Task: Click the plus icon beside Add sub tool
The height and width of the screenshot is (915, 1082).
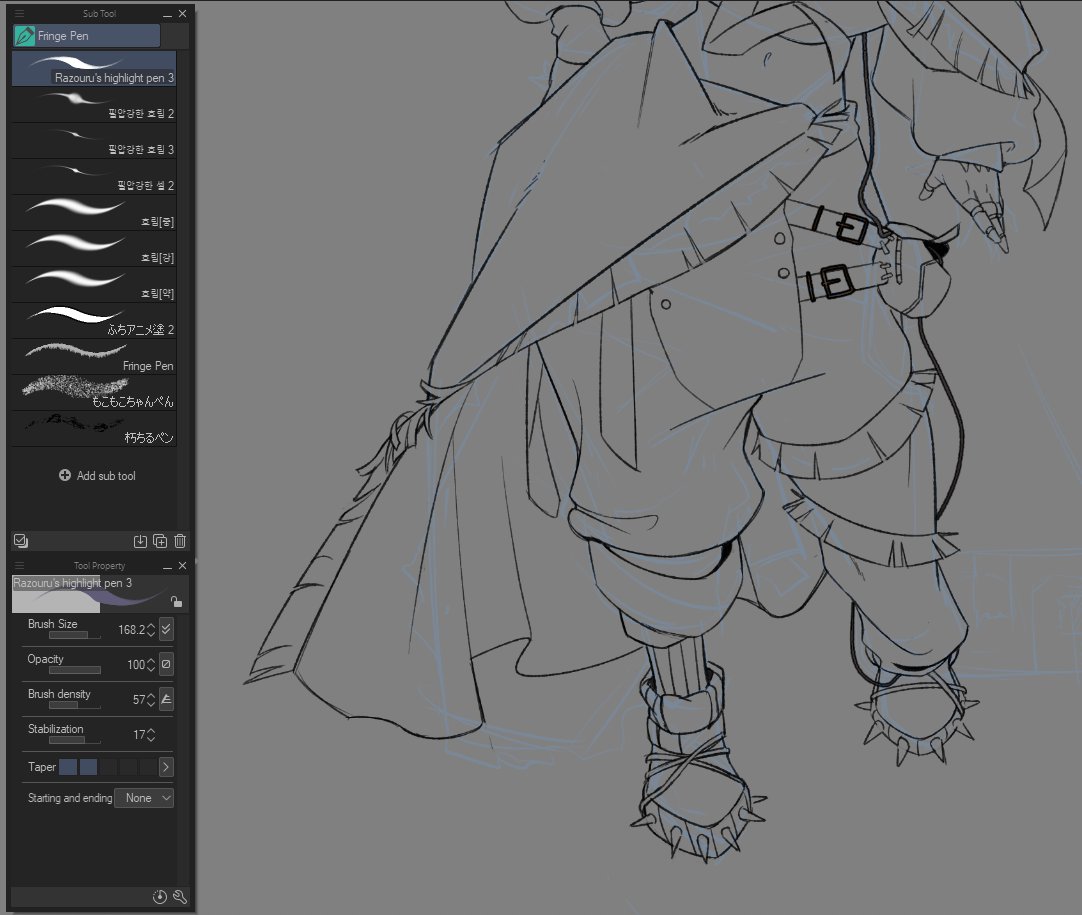Action: [65, 475]
